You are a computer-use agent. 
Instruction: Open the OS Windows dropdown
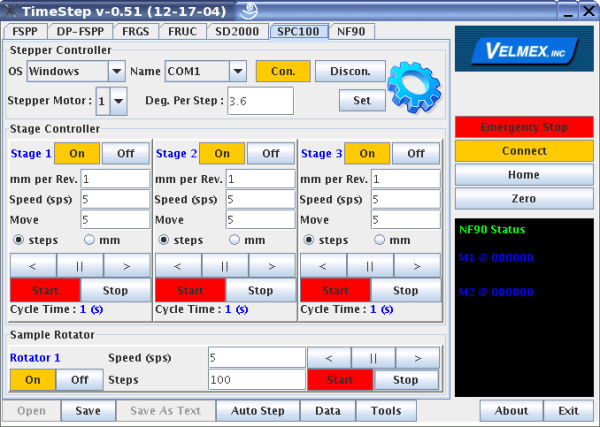[x=117, y=71]
